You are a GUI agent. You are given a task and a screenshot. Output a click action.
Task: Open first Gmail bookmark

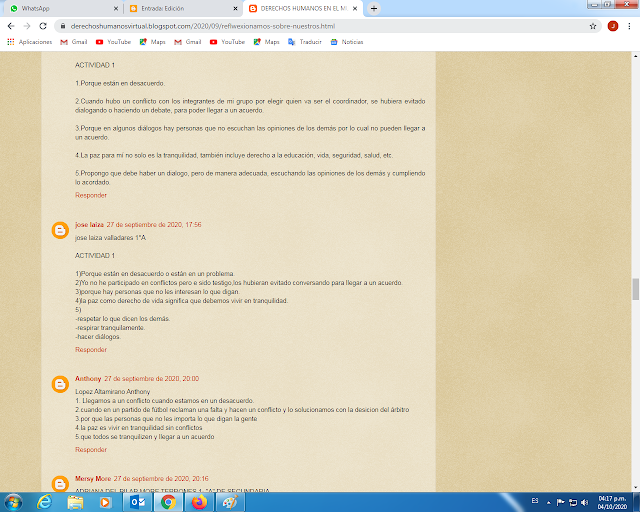click(74, 42)
